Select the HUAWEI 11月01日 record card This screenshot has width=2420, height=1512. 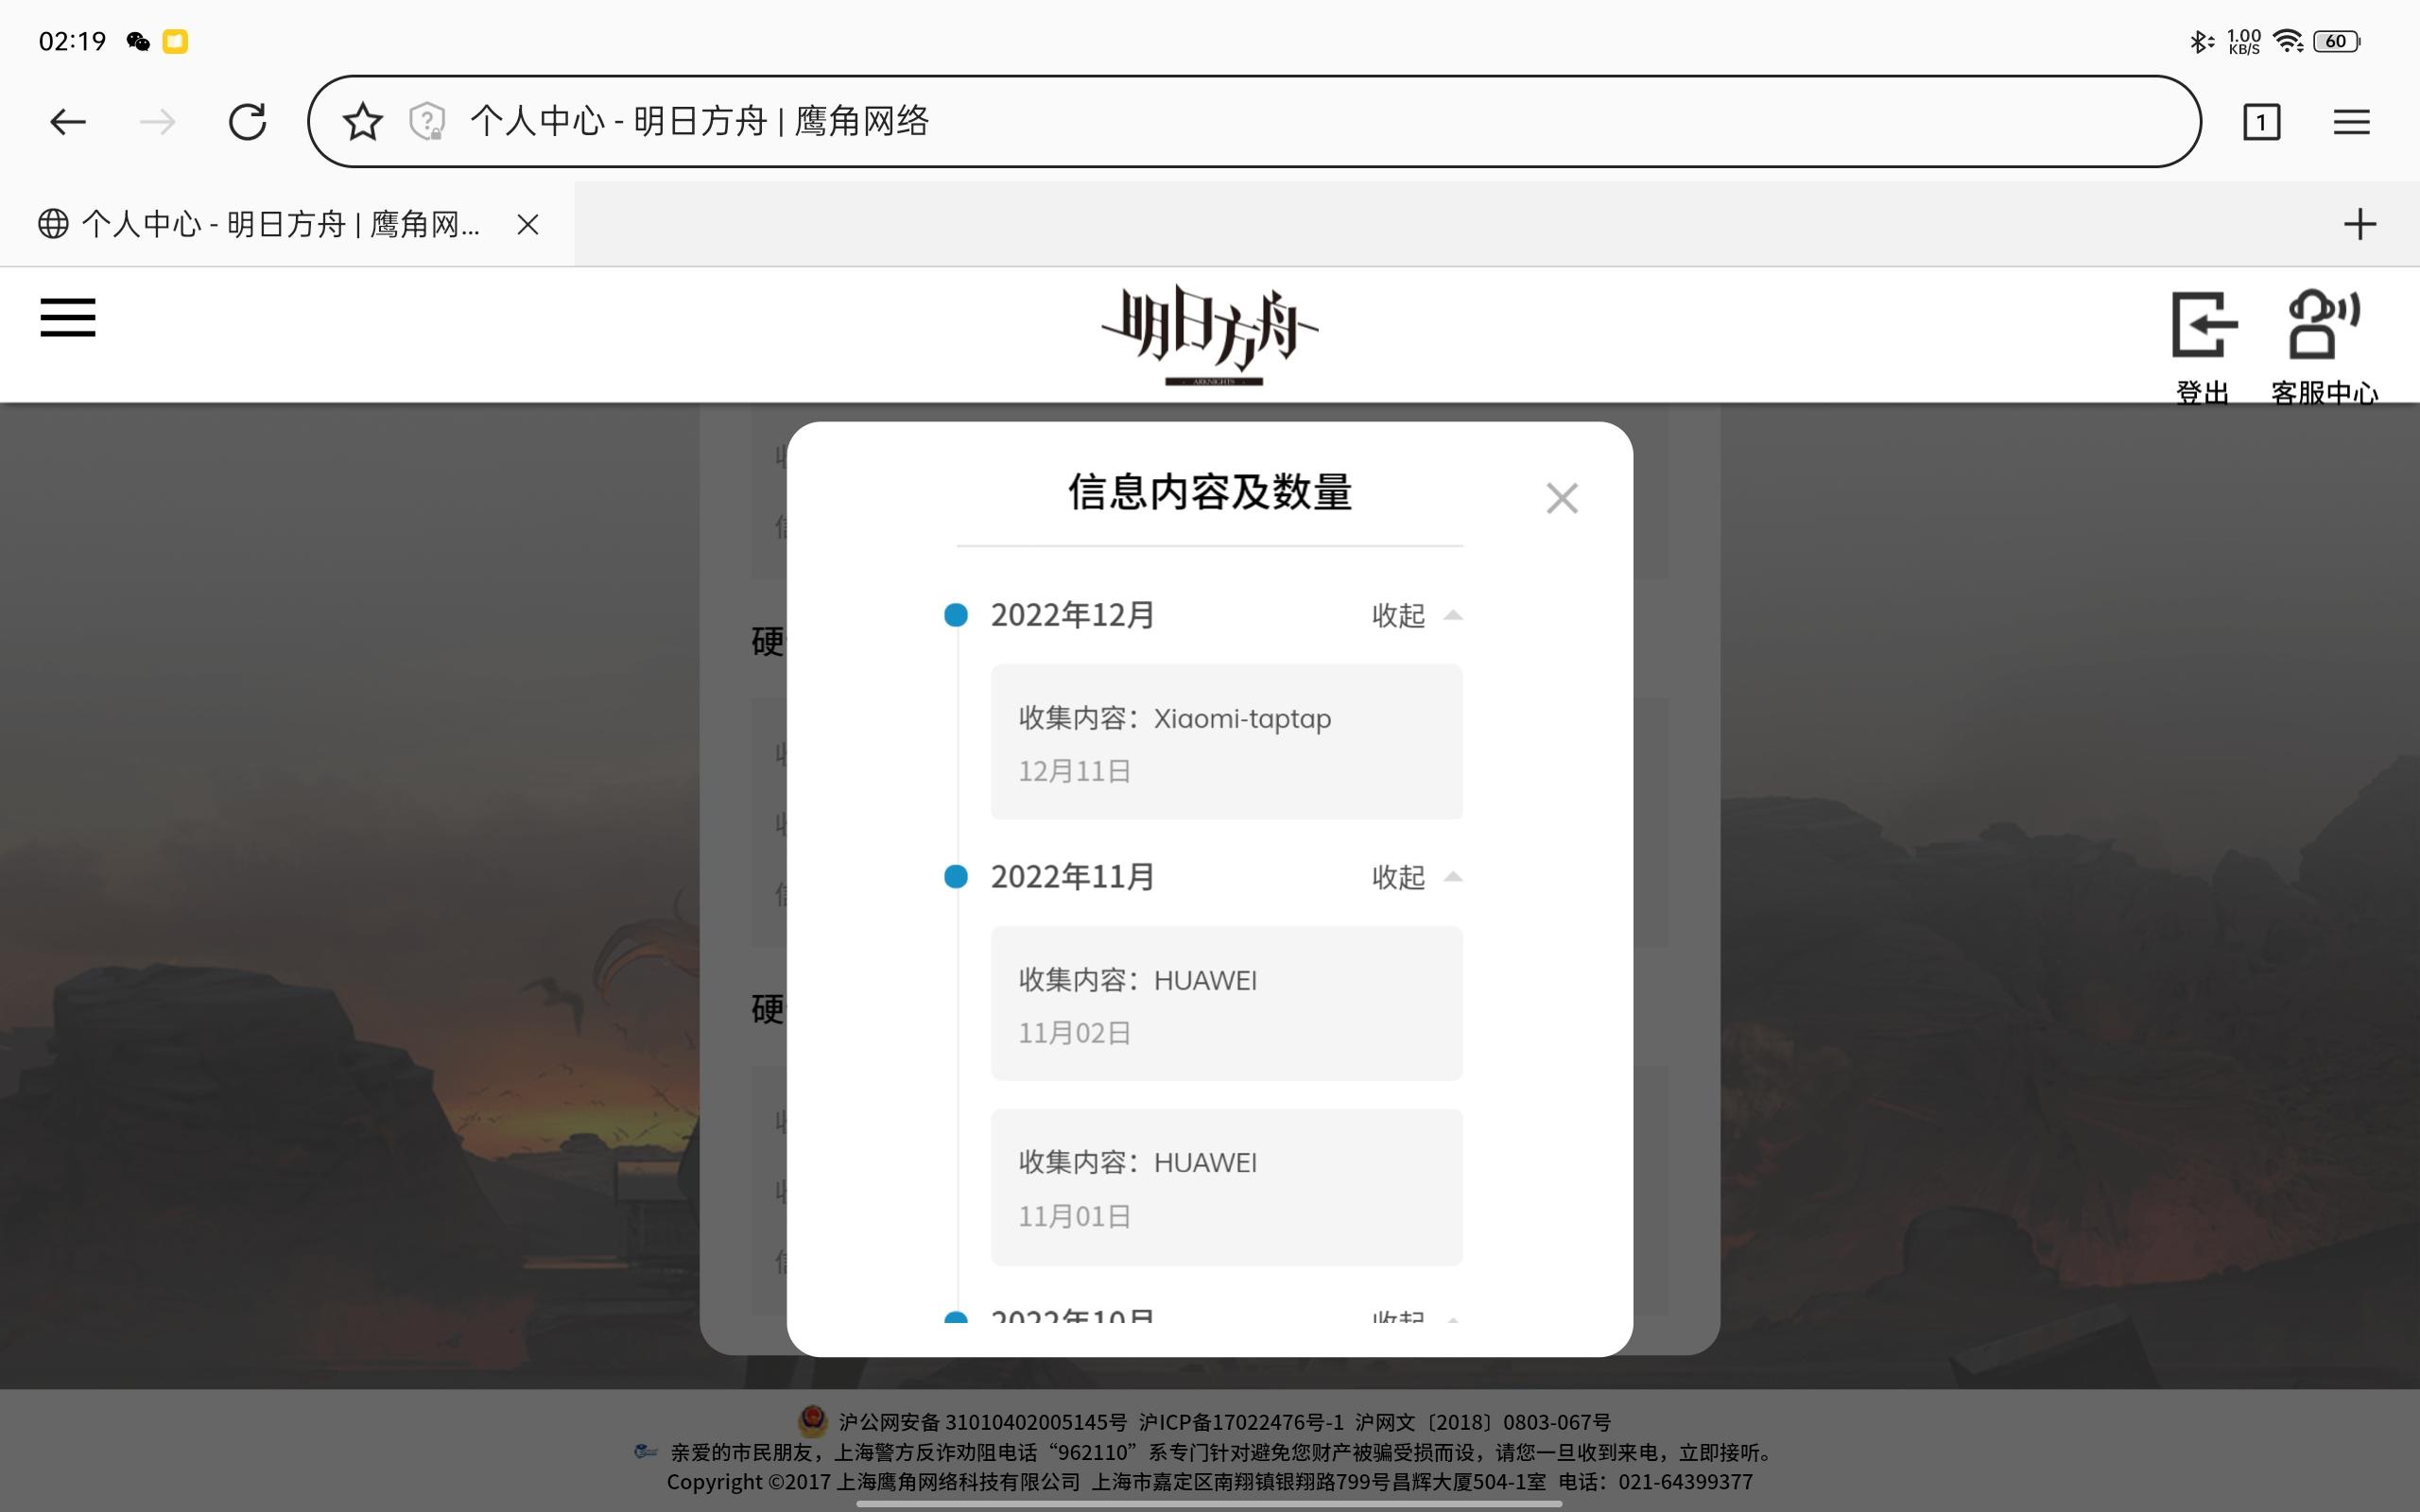pos(1226,1187)
